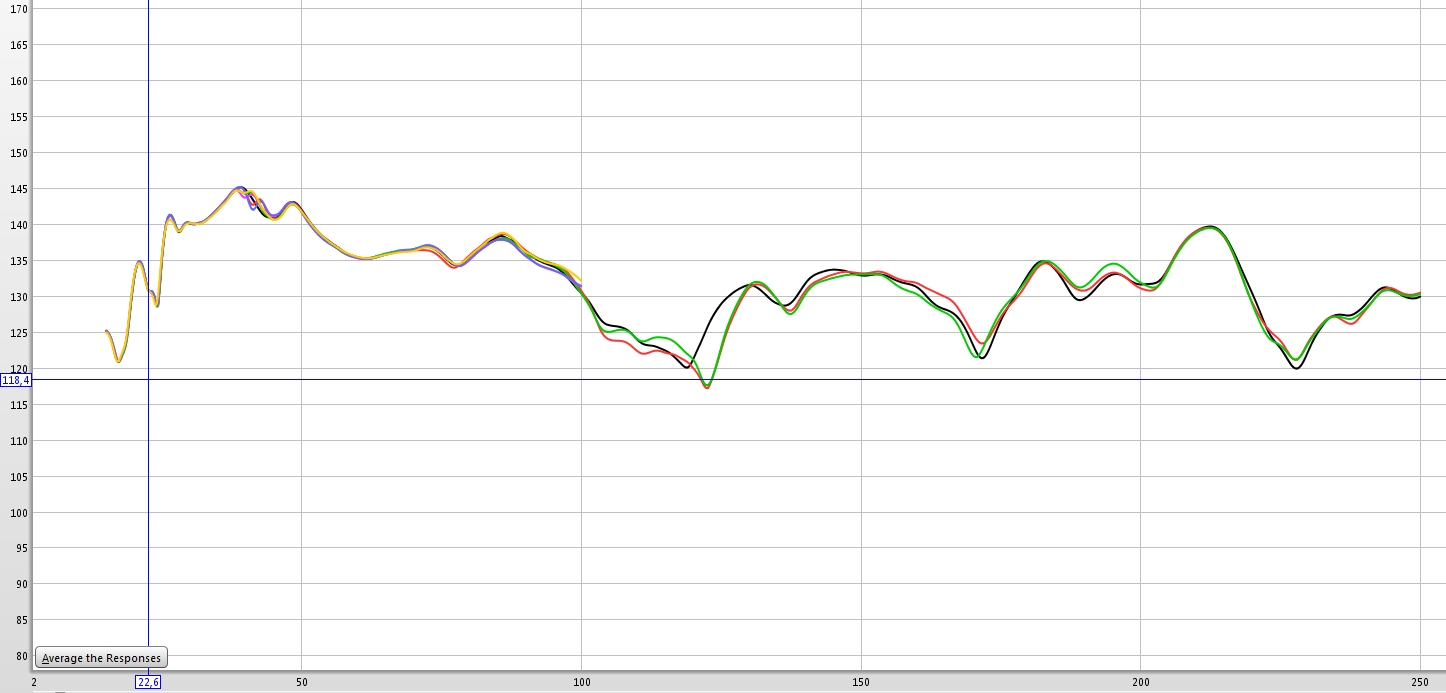Click the 85 label on the vertical axis
The height and width of the screenshot is (693, 1446).
coord(18,620)
